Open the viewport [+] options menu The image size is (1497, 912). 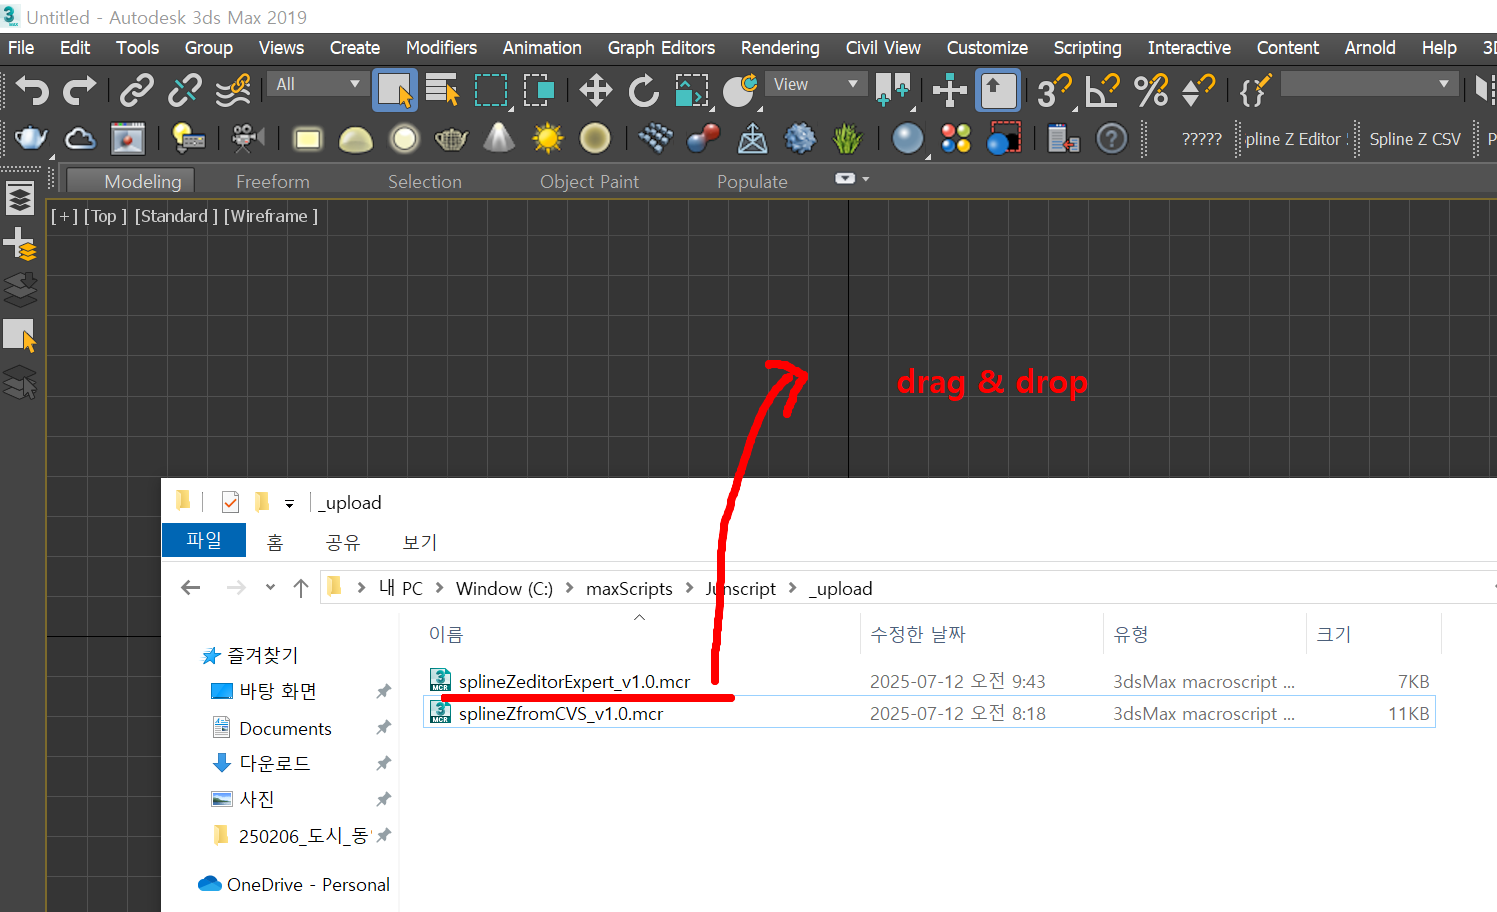(64, 216)
